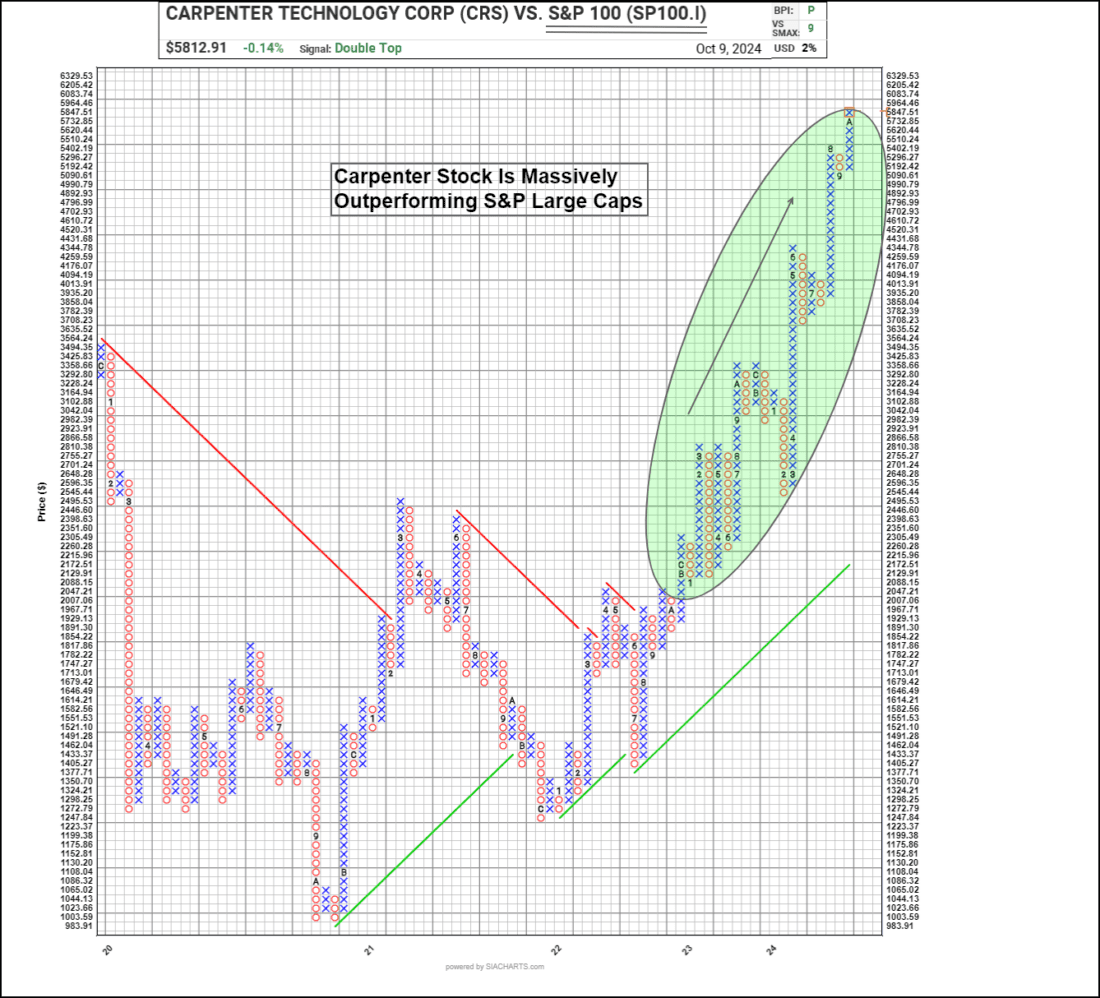
Task: Click year label 23 on time axis
Action: (x=687, y=950)
